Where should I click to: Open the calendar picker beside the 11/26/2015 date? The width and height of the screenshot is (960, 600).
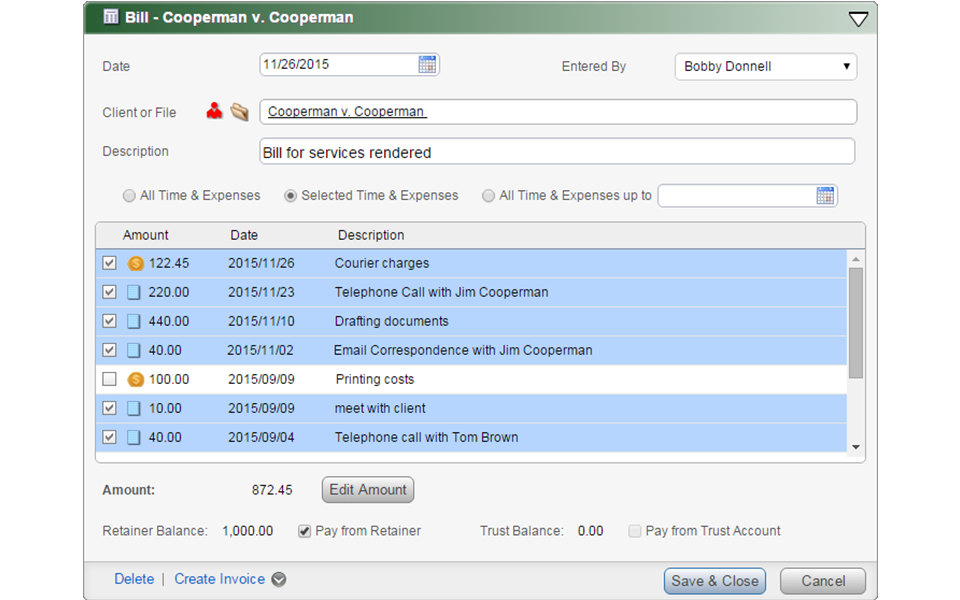(427, 64)
